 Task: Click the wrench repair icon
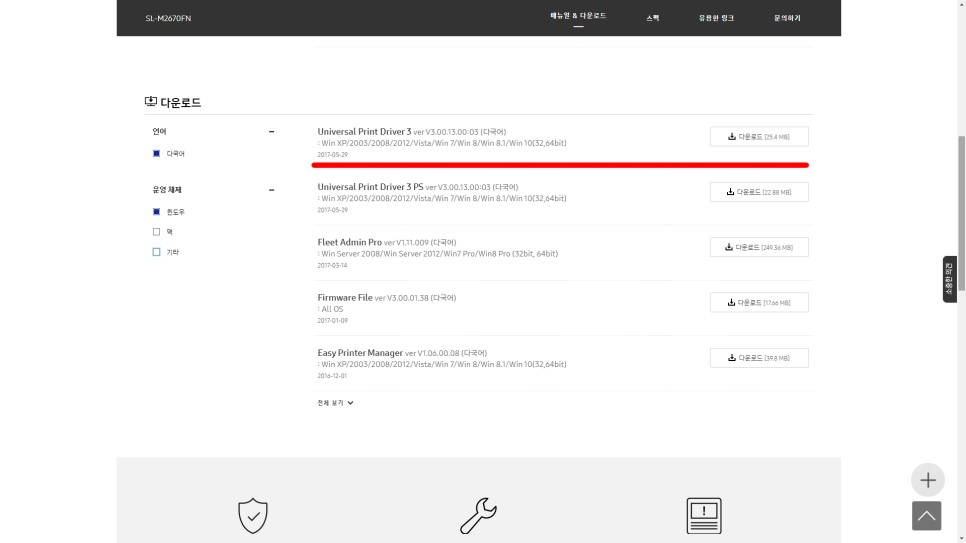click(479, 516)
